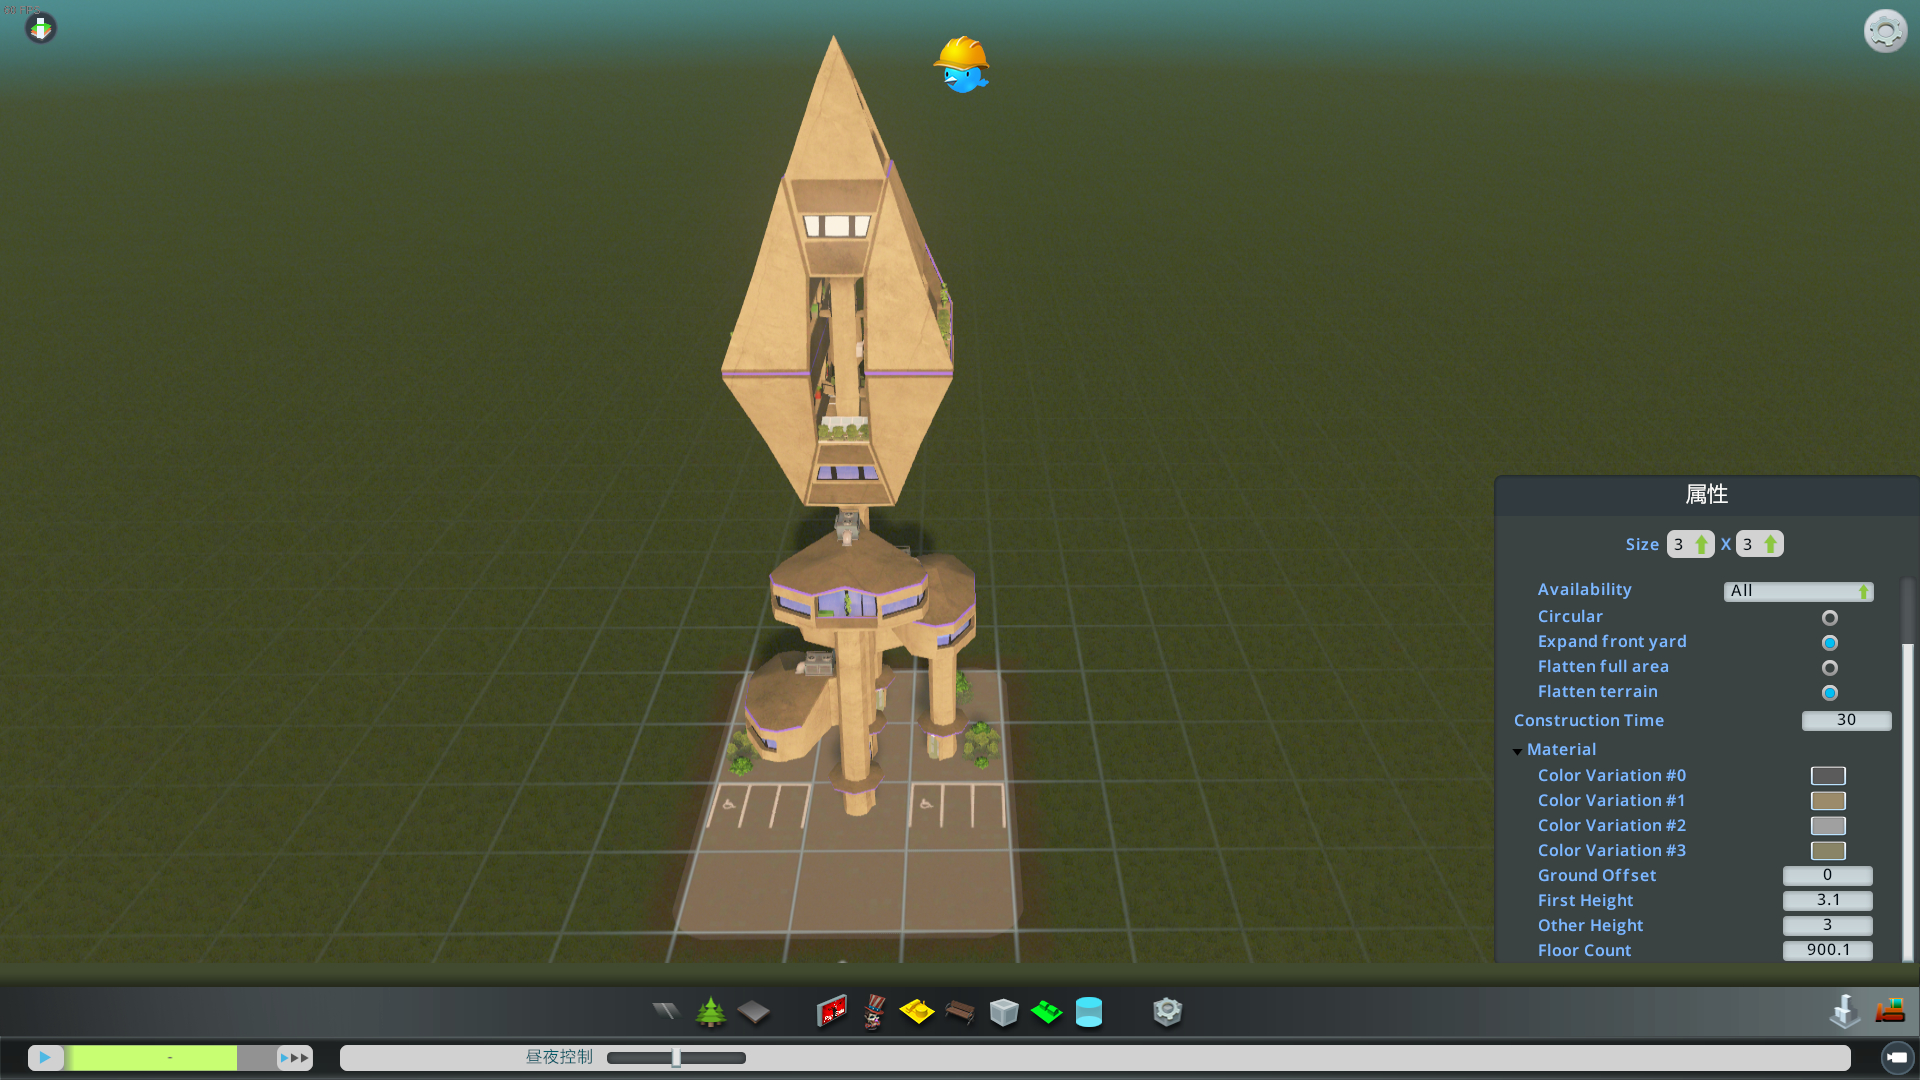This screenshot has height=1080, width=1920.
Task: Click the Ground Offset label
Action: [x=1596, y=876]
